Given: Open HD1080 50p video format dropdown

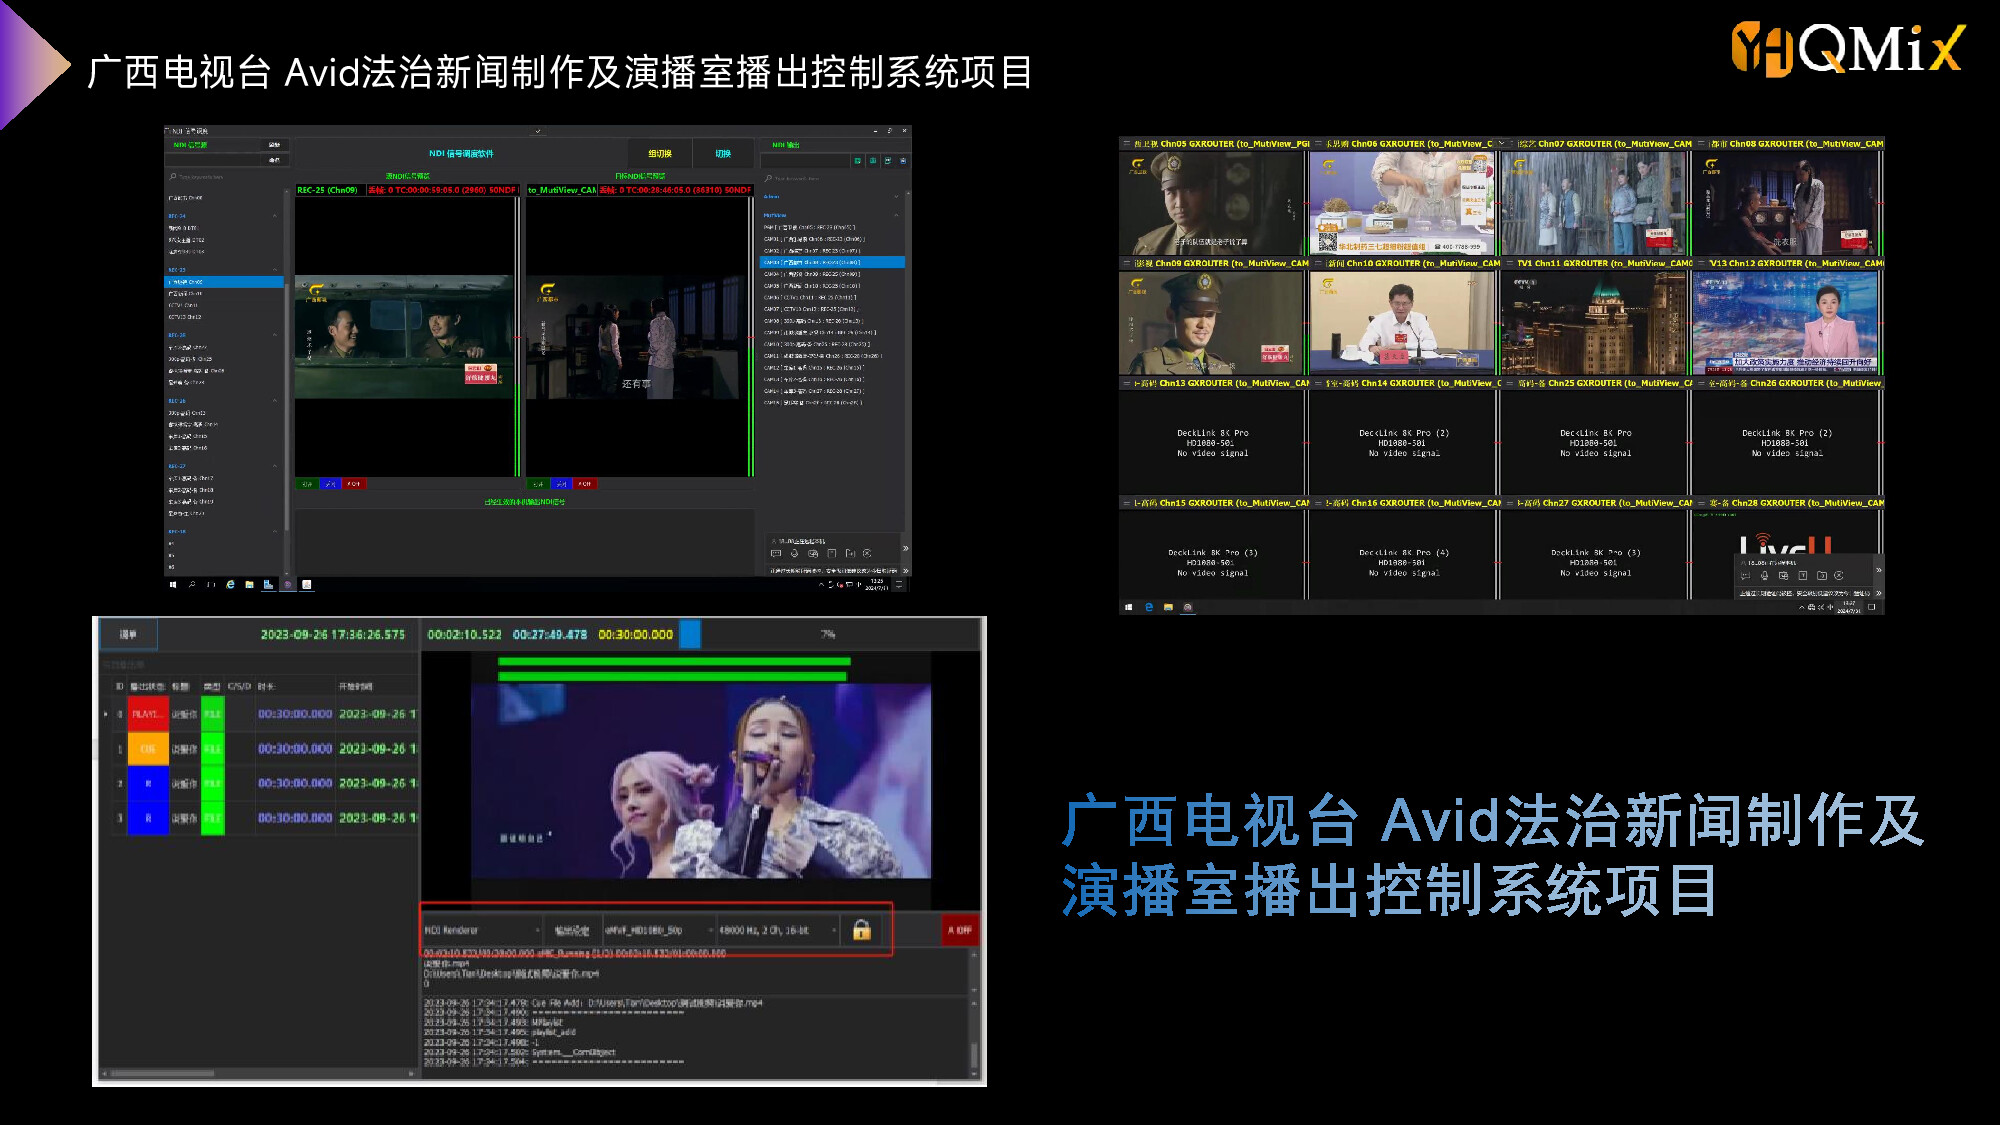Looking at the screenshot, I should (x=659, y=930).
